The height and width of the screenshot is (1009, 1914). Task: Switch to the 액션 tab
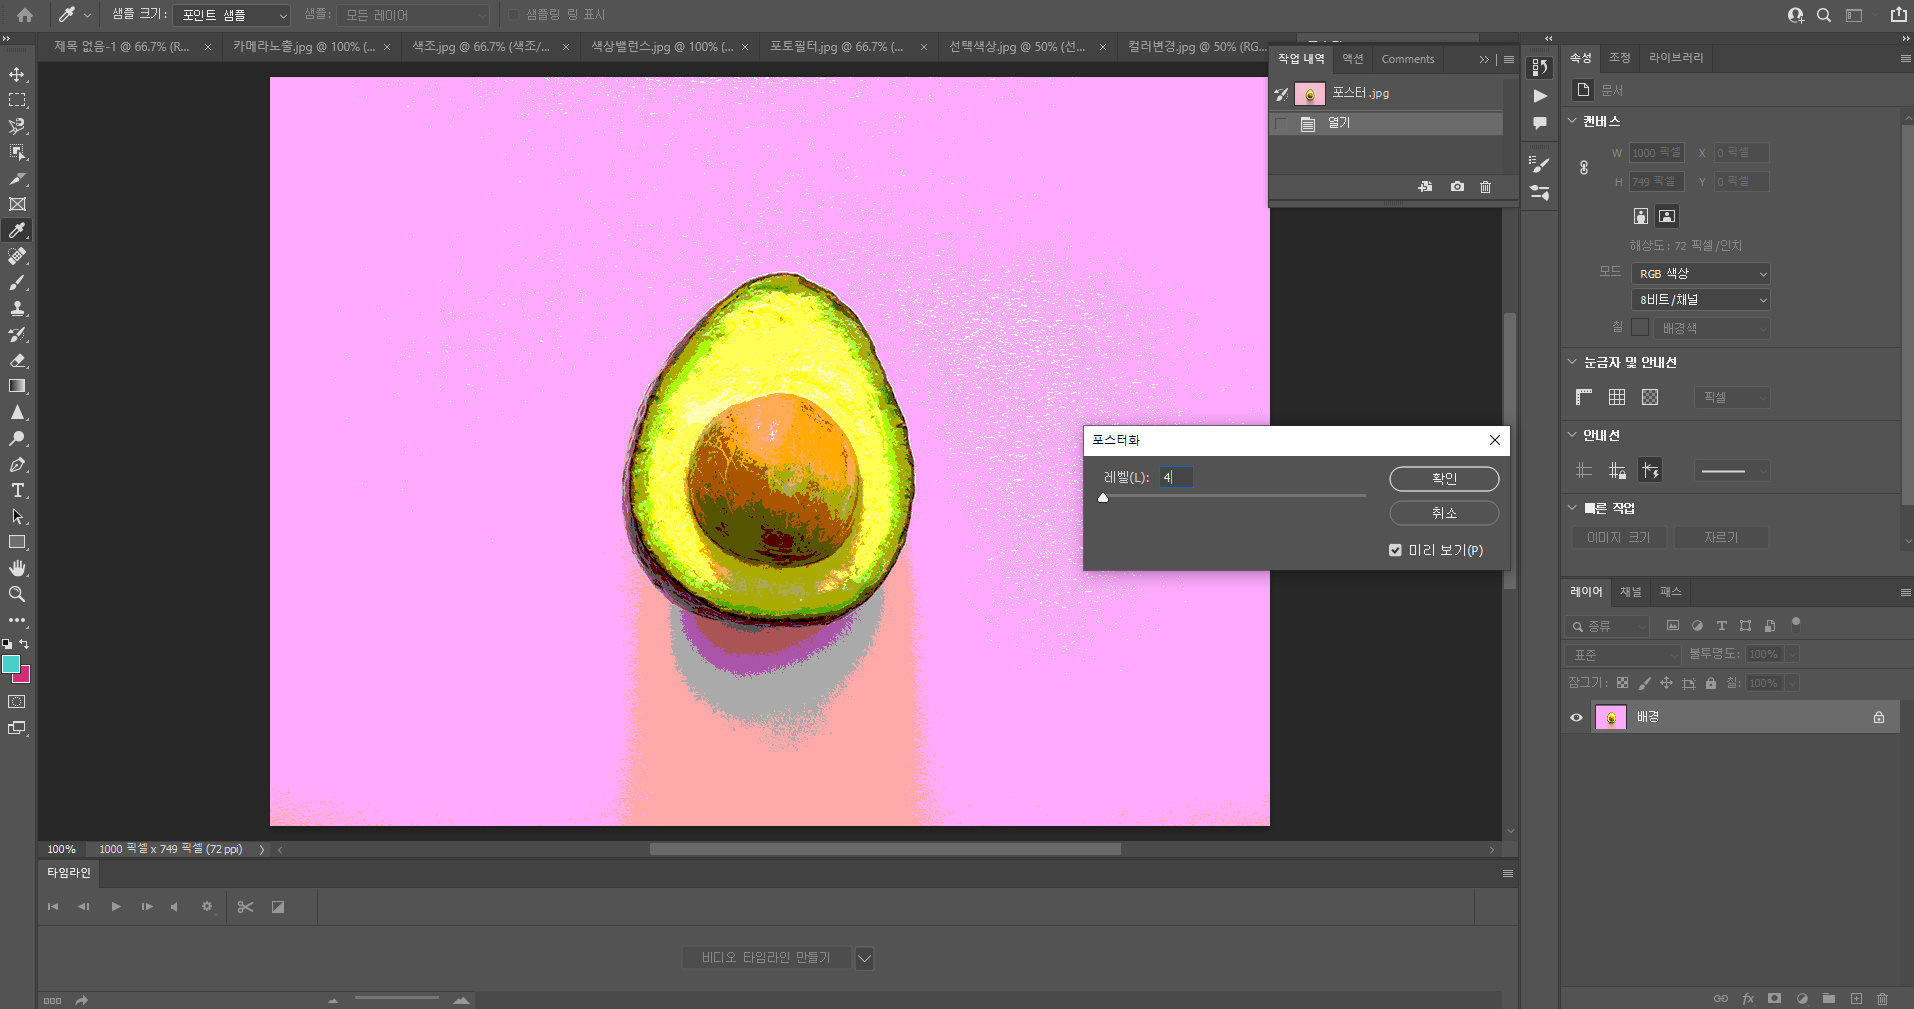point(1353,59)
